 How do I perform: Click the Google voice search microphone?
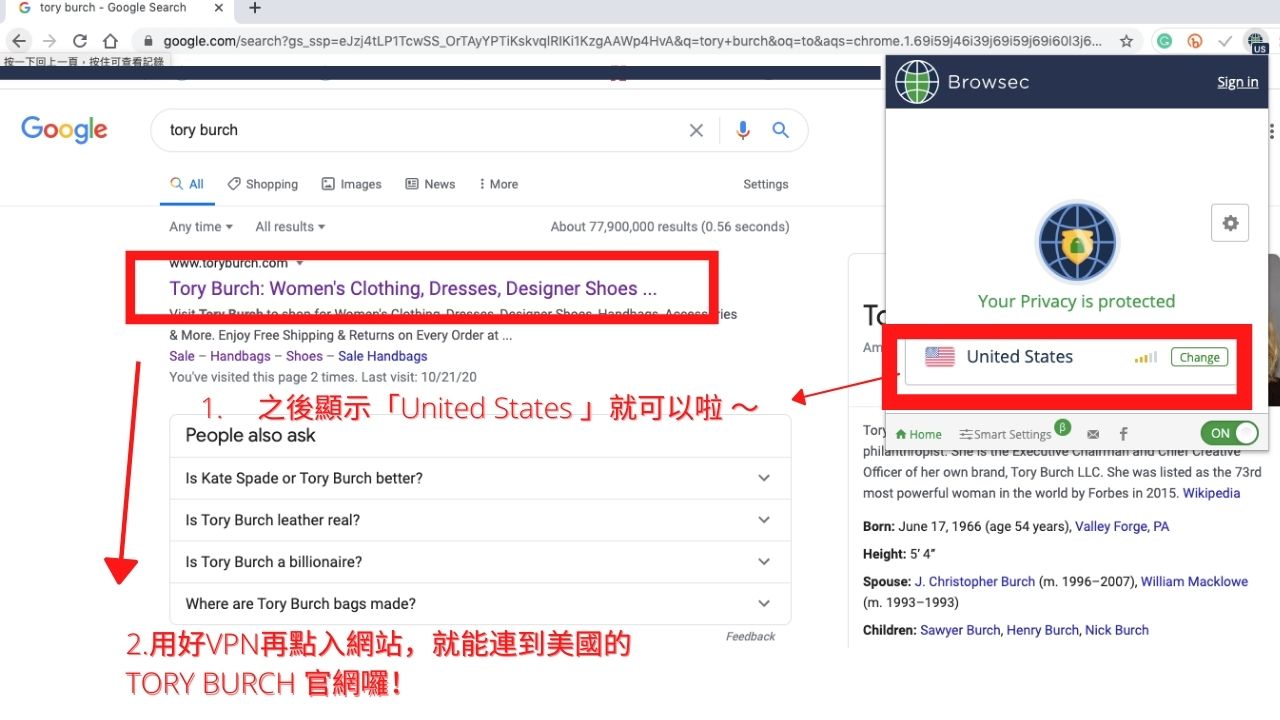coord(743,130)
